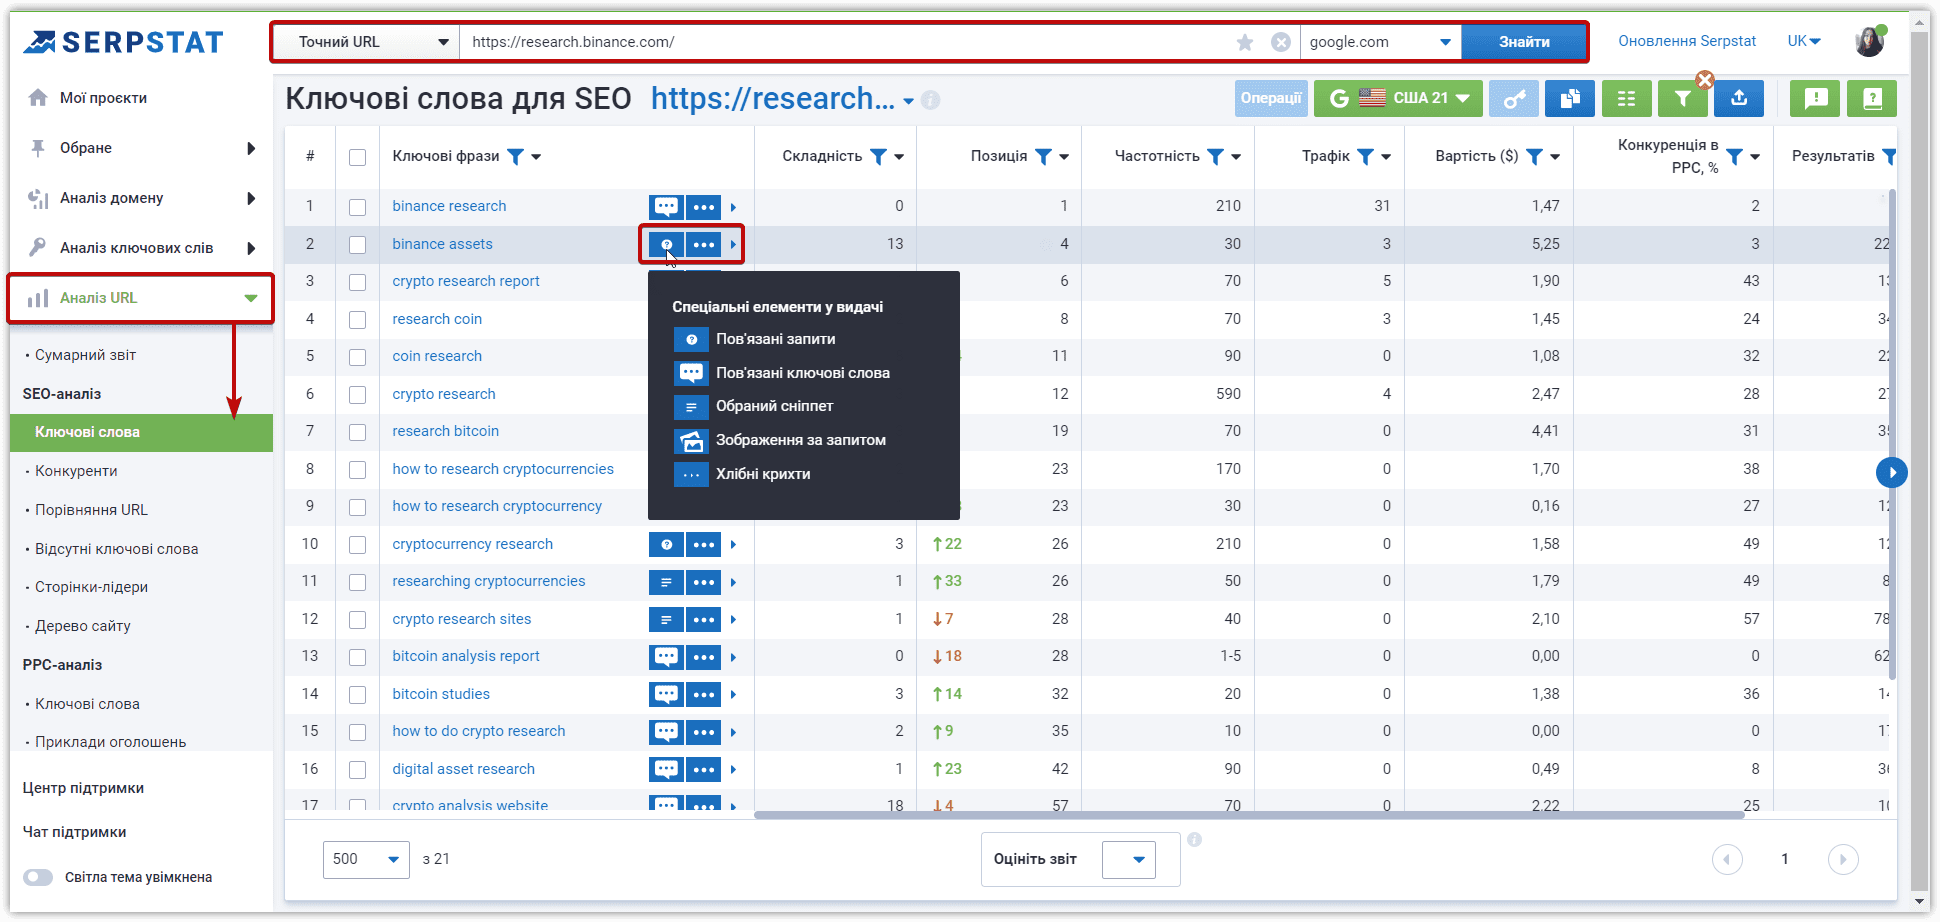Viewport: 1940px width, 922px height.
Task: Click snippet icon for researching cryptocurrencies row
Action: (x=666, y=582)
